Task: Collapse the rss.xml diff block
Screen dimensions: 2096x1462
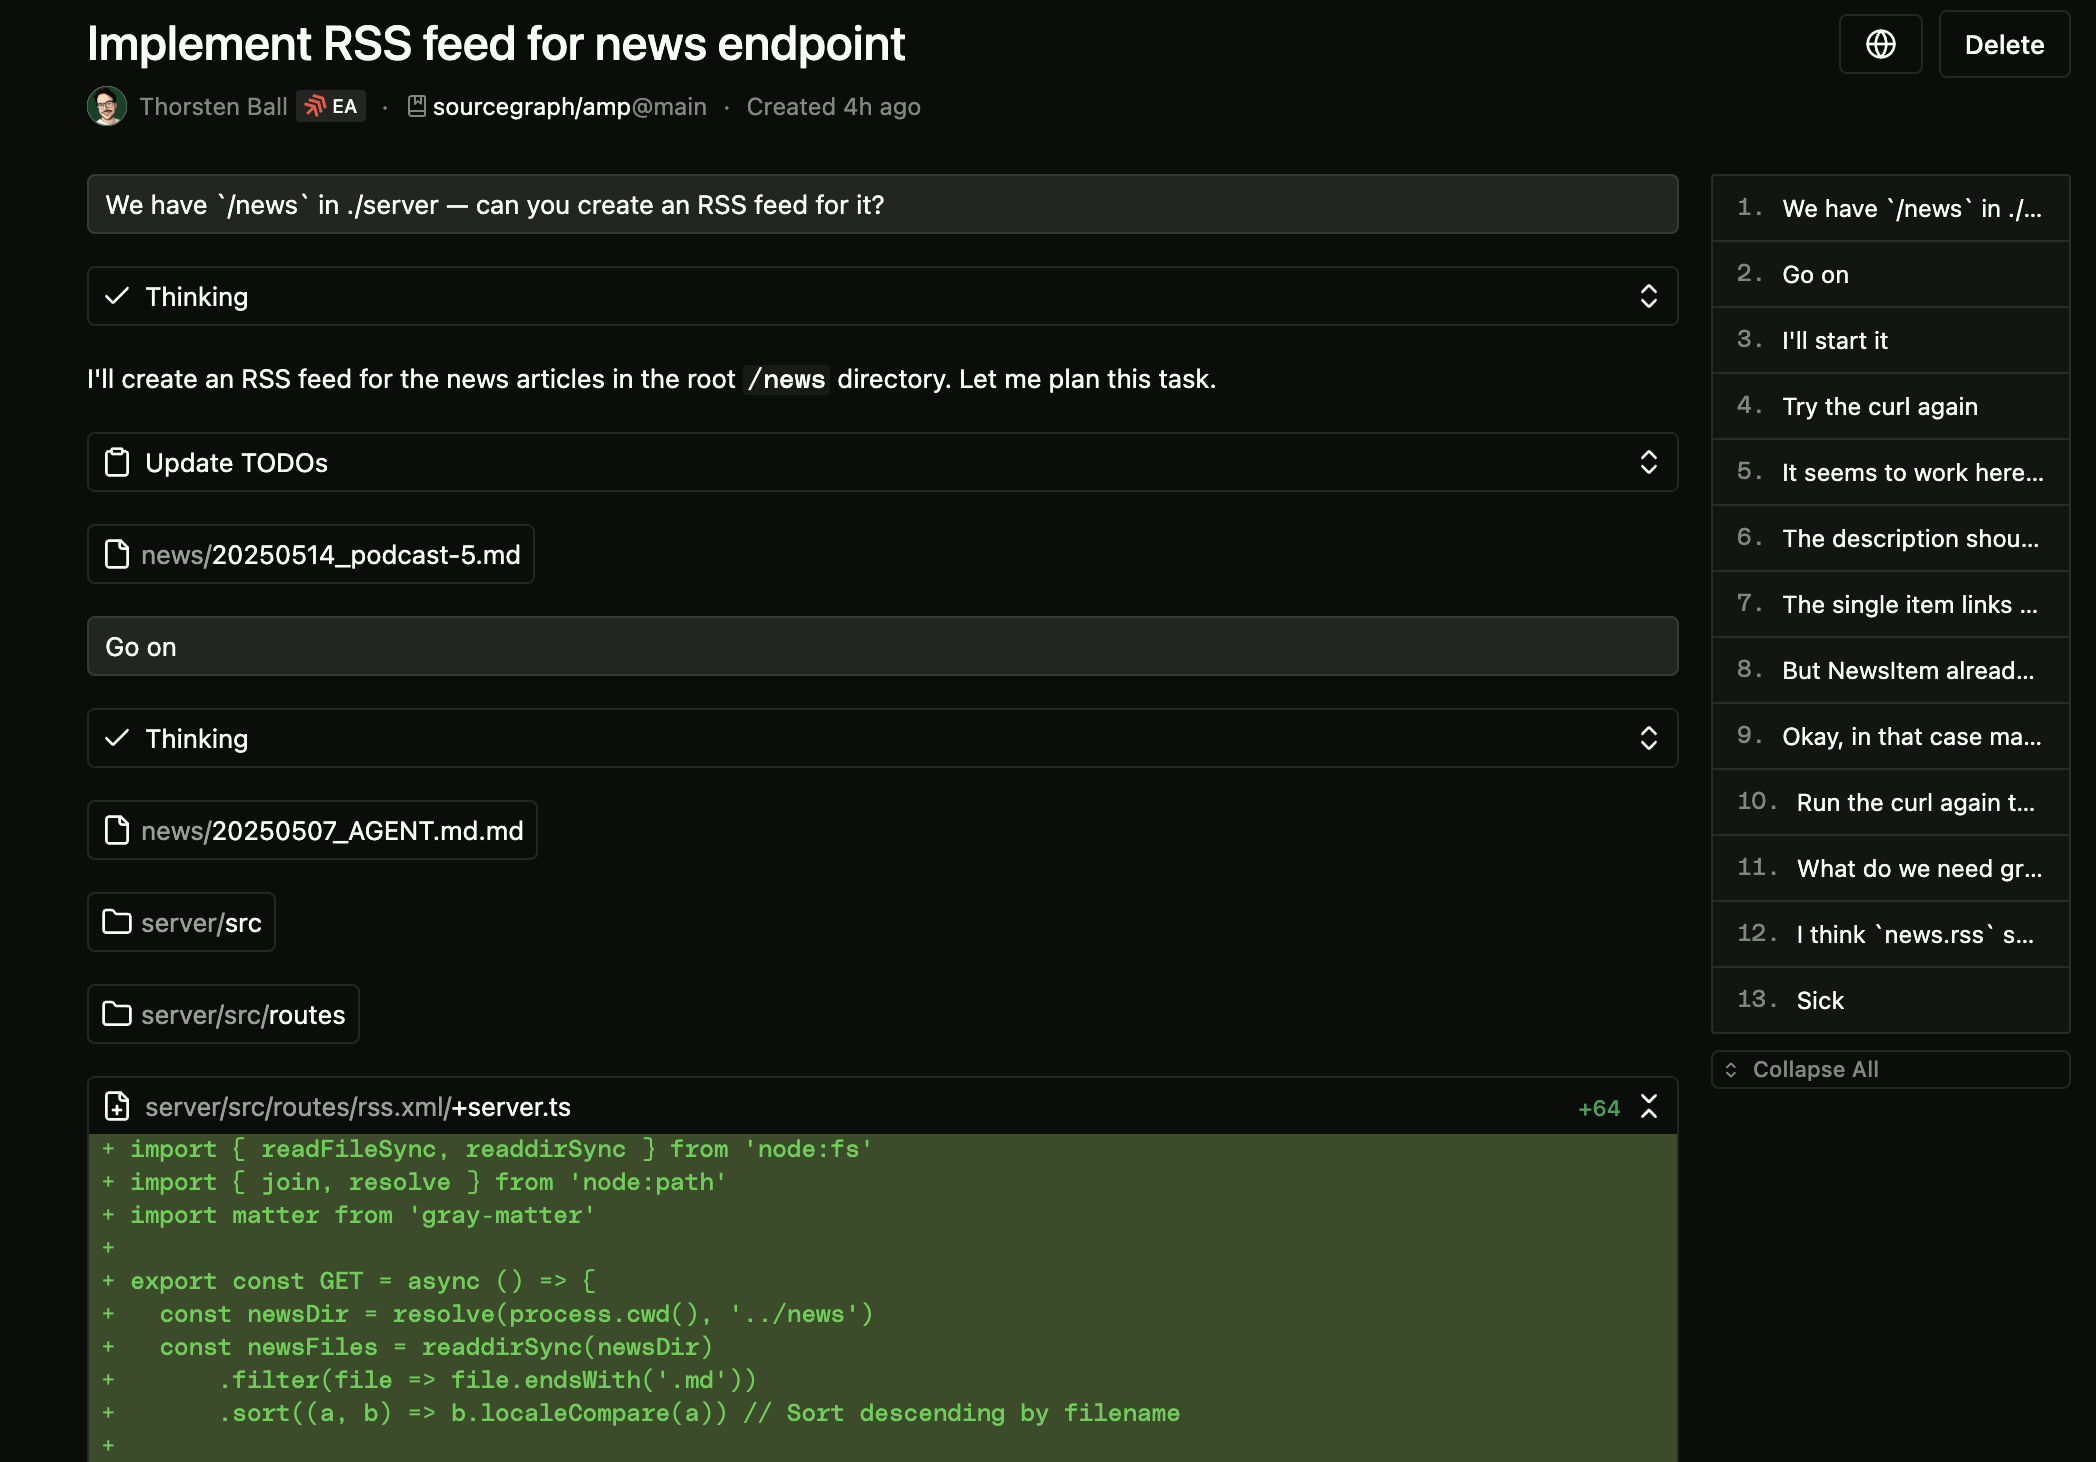Action: coord(1647,1106)
